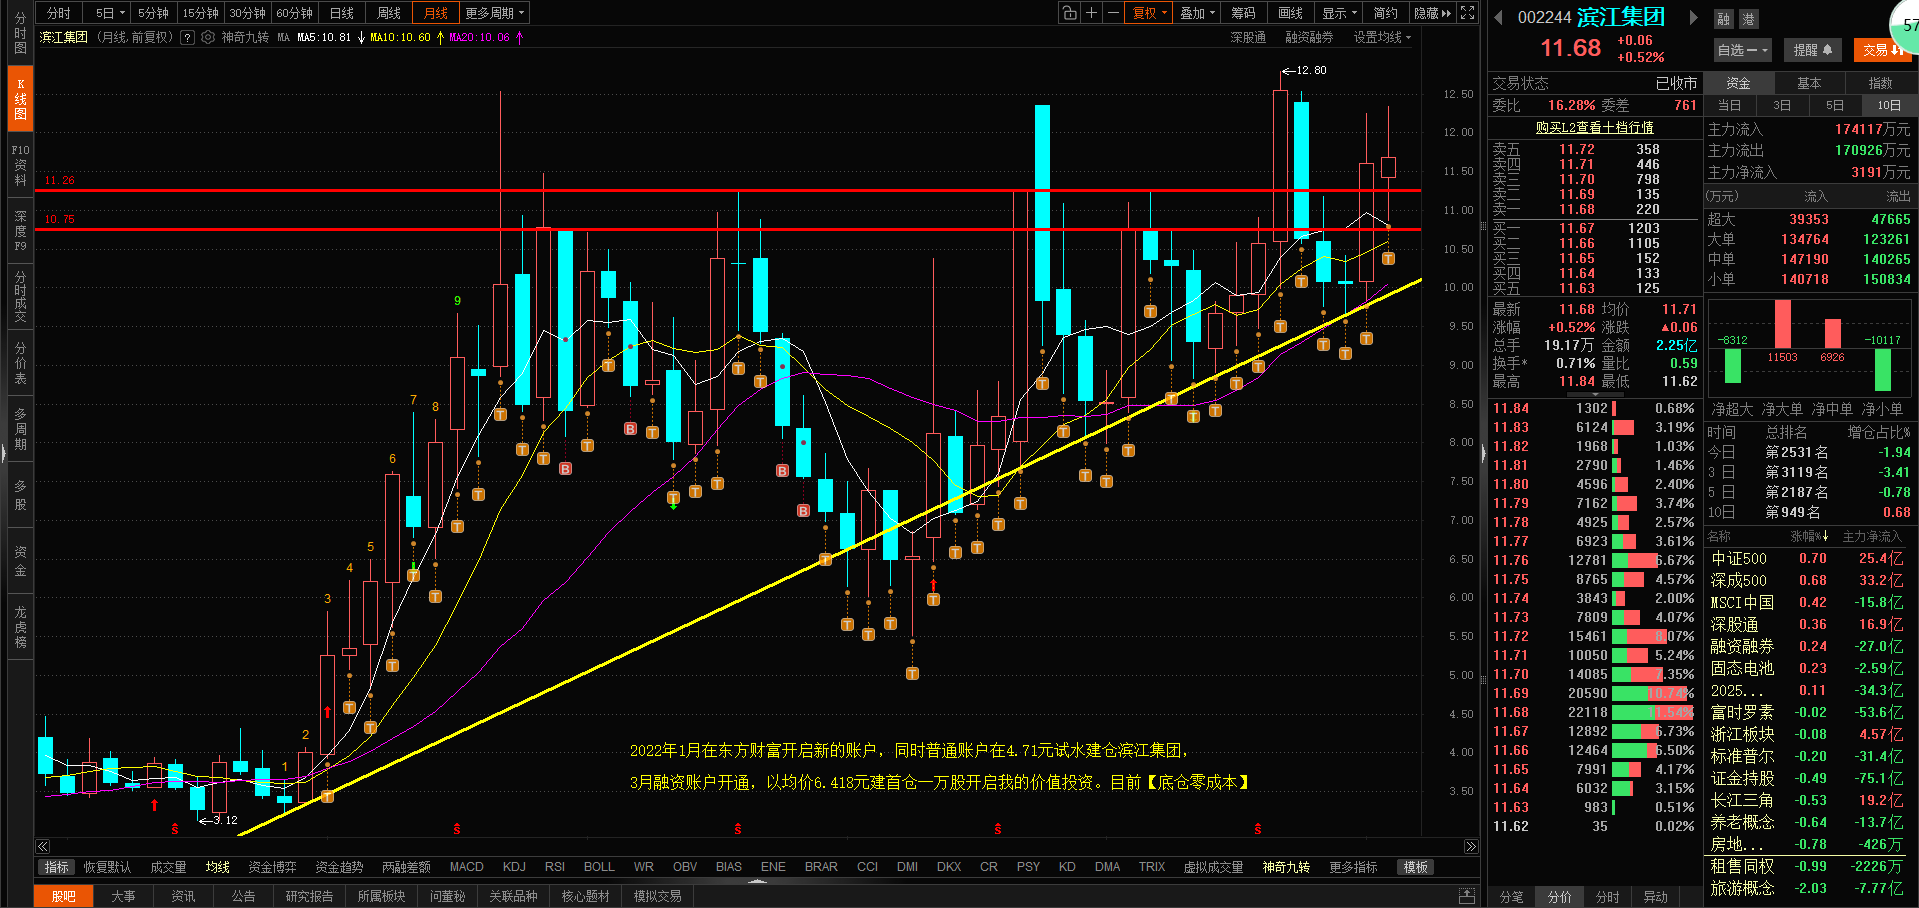Viewport: 1919px width, 908px height.
Task: Open 多股 in left sidebar
Action: coord(20,495)
